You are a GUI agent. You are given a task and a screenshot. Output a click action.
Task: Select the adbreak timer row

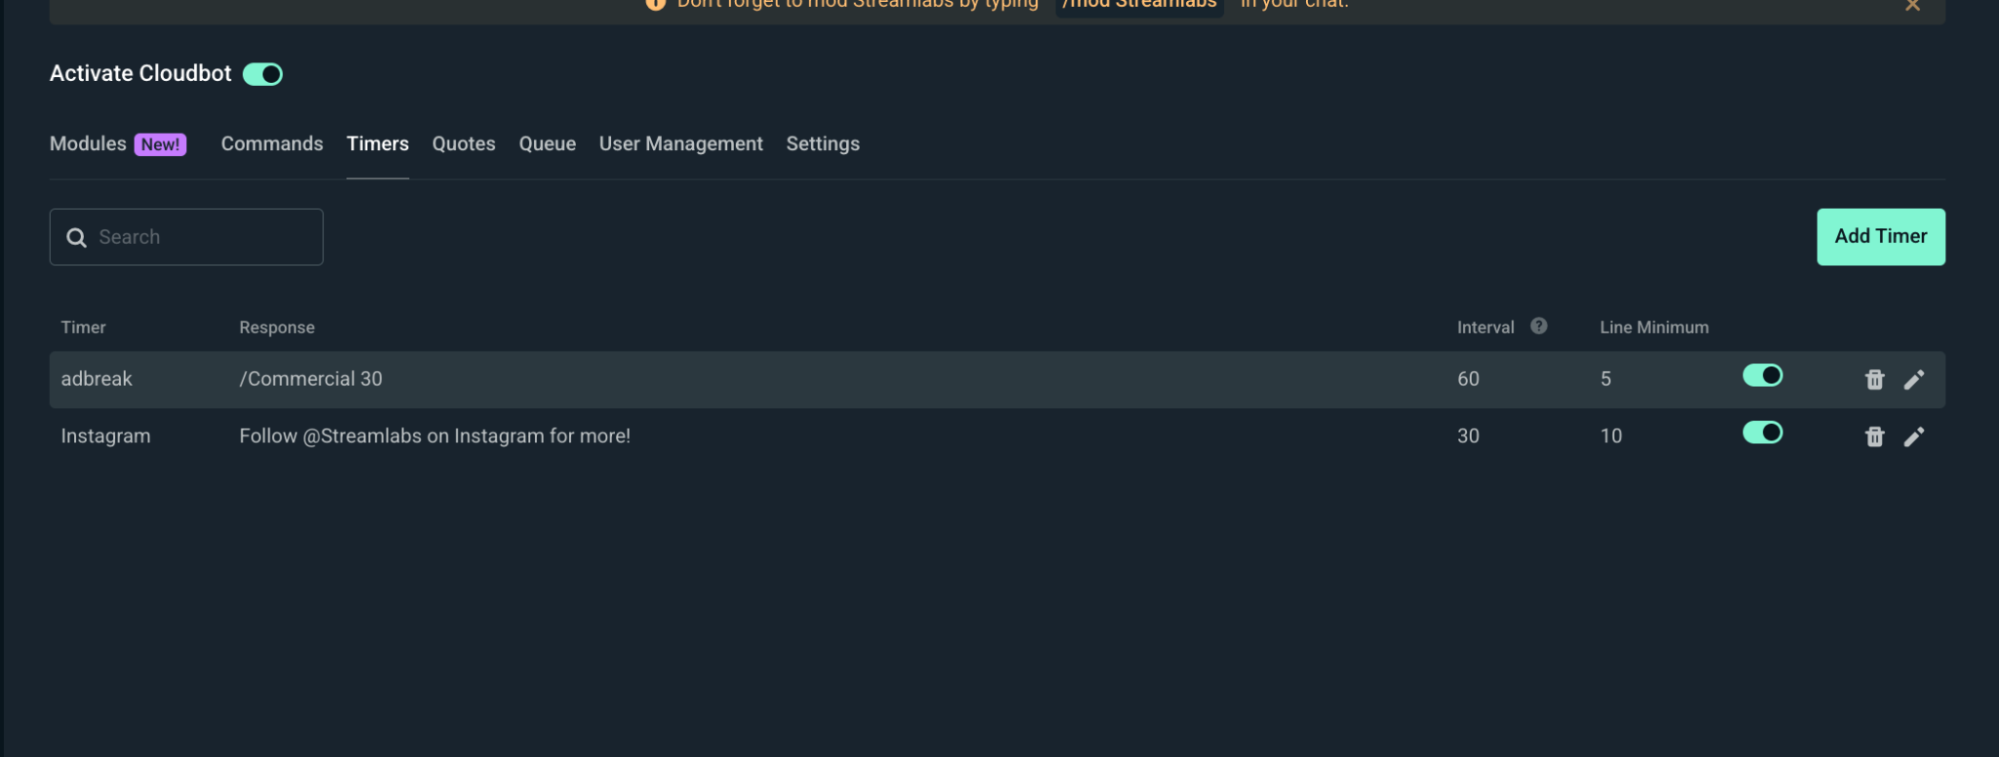[x=997, y=379]
